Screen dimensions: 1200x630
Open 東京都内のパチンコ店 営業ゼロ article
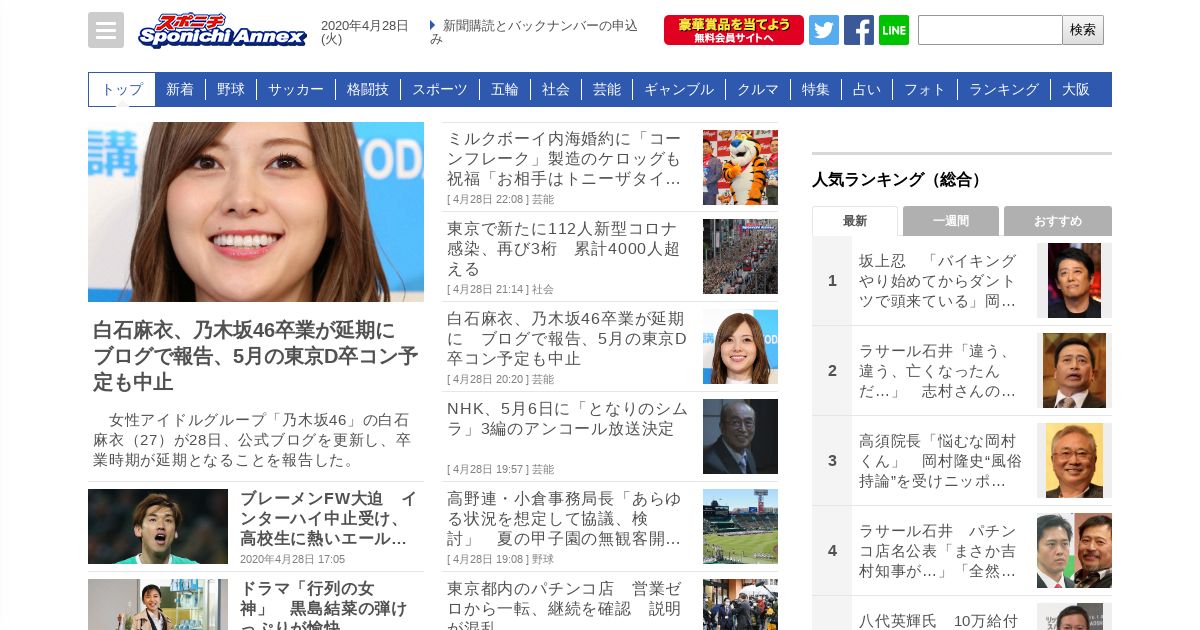[564, 604]
